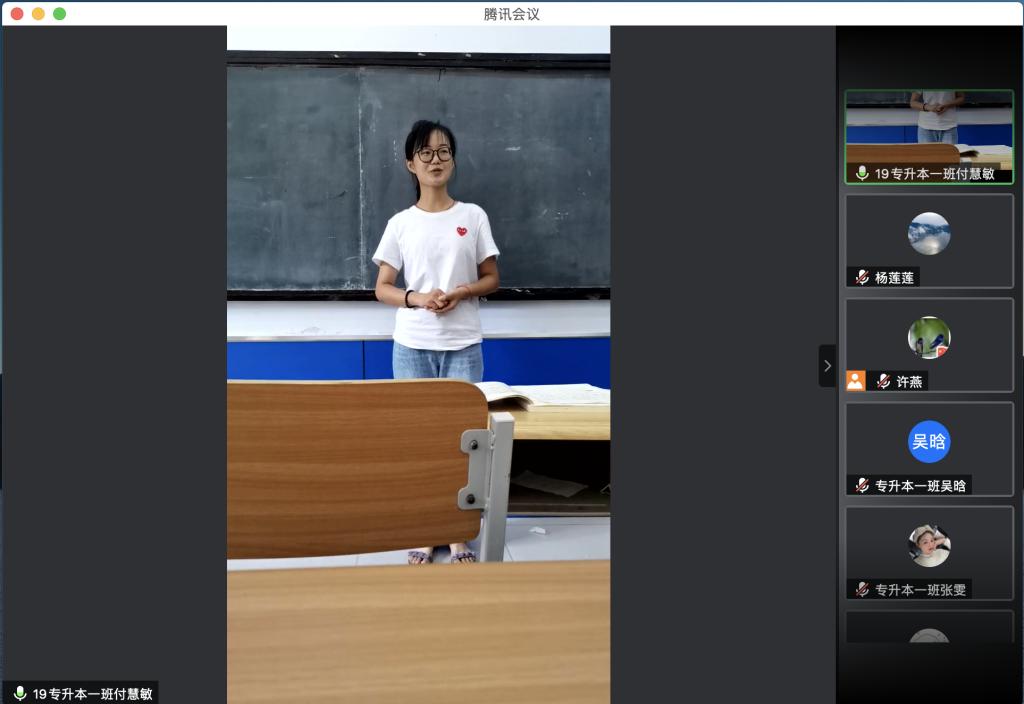Select 许燕's round avatar picture
This screenshot has width=1024, height=704.
click(x=929, y=338)
